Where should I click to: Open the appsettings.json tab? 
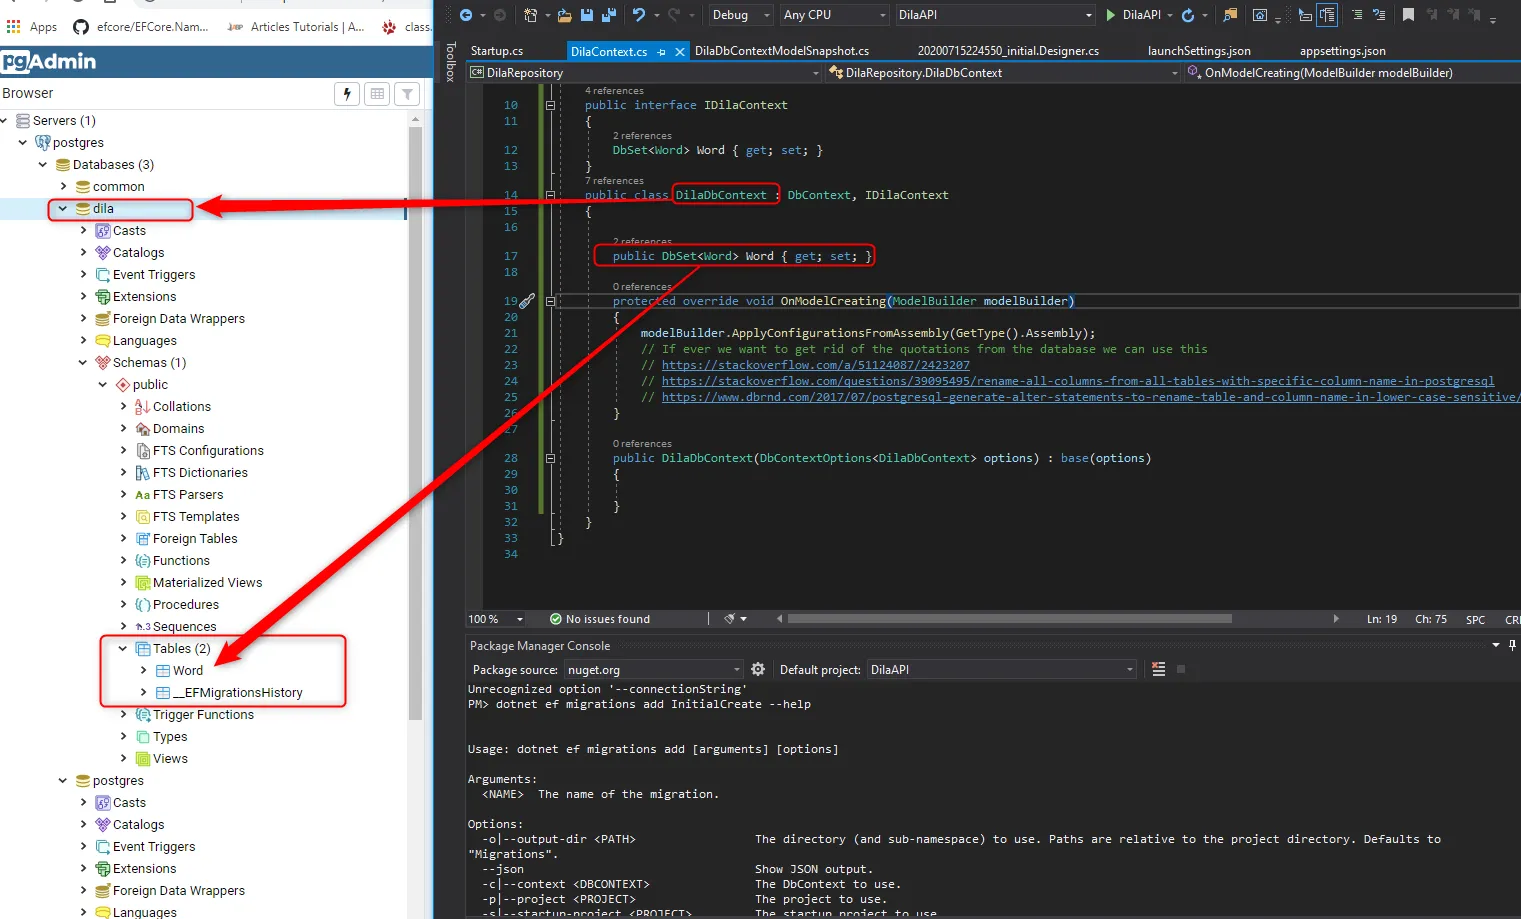[1342, 51]
